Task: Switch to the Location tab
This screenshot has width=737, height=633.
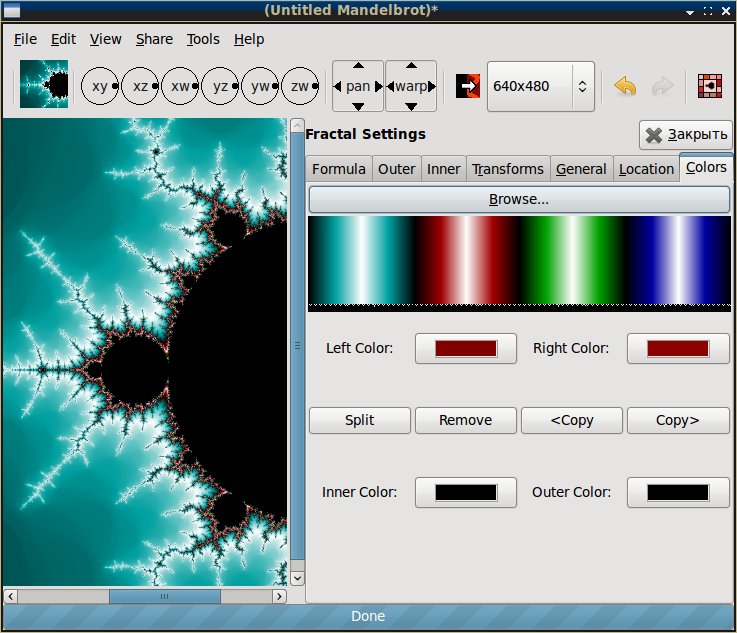Action: click(x=647, y=169)
